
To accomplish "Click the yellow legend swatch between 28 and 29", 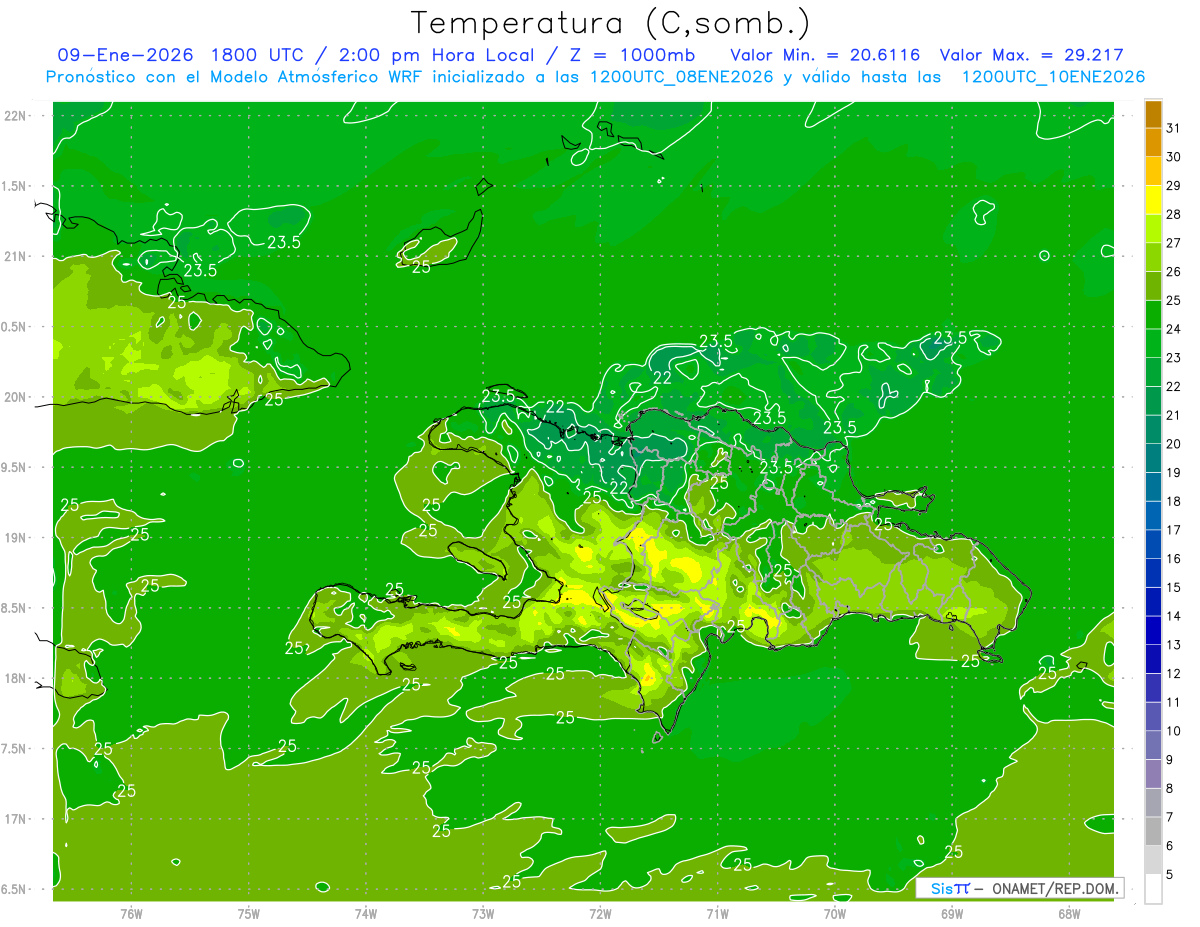I will 1153,200.
